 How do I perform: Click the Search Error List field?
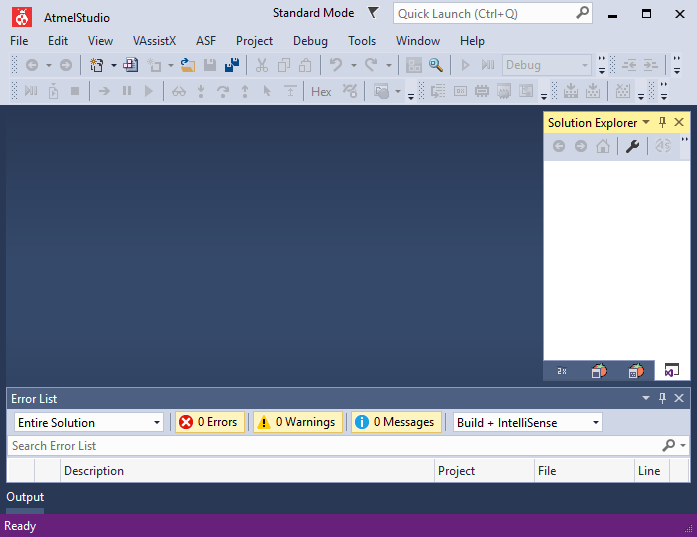[x=330, y=446]
